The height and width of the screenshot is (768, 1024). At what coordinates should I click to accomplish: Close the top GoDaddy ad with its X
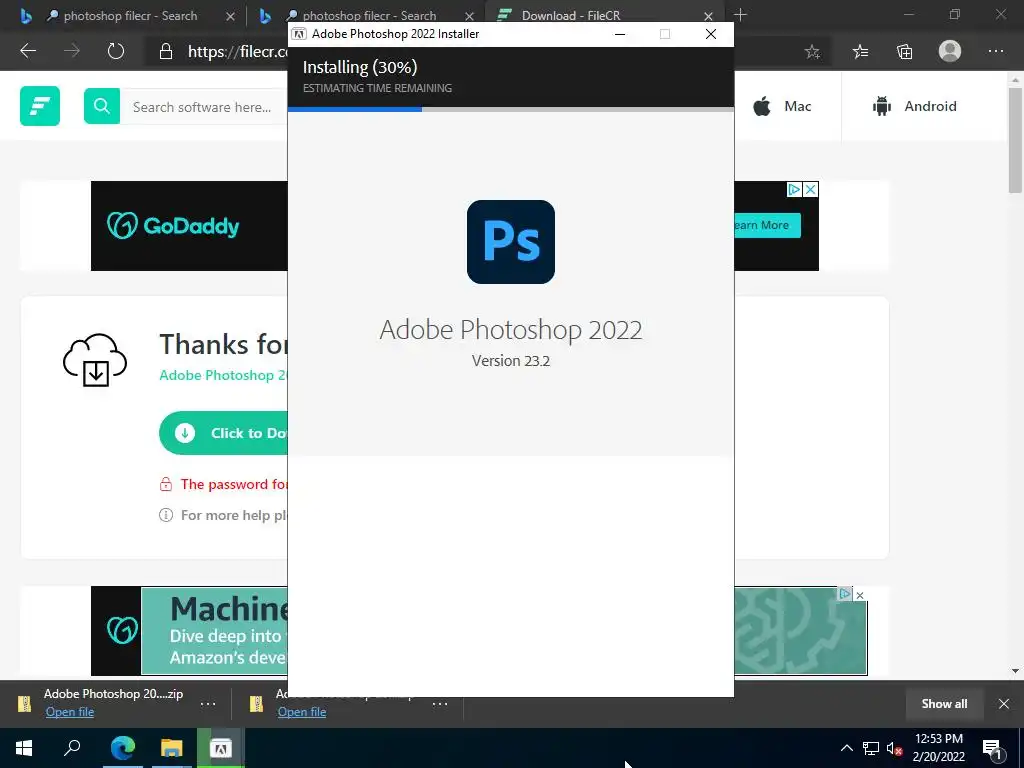(x=810, y=189)
